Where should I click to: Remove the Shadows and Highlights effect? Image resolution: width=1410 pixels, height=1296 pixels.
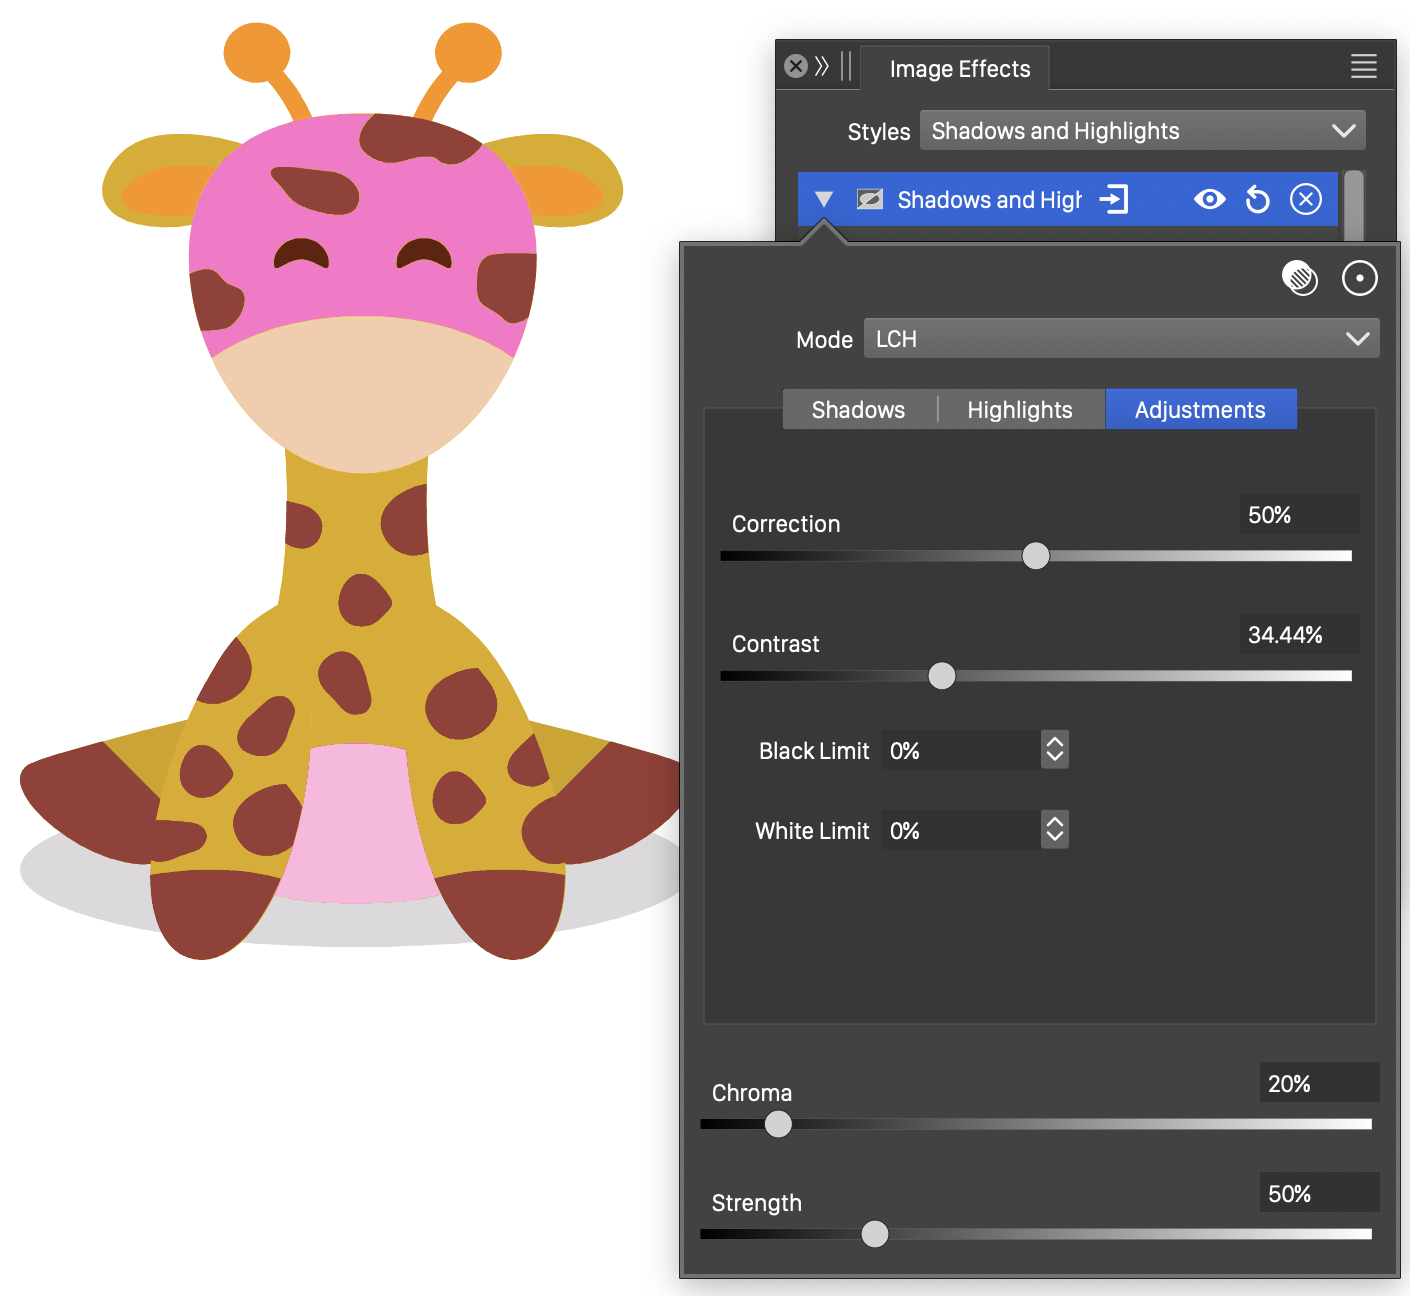point(1305,200)
